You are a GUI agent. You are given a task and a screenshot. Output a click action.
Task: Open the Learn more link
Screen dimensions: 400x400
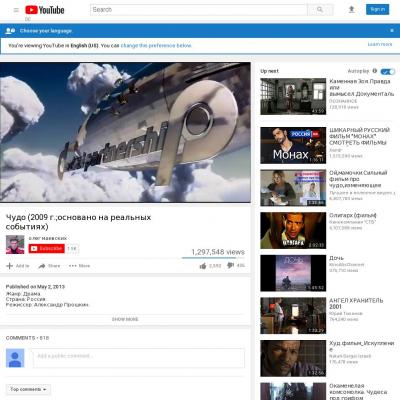380,44
